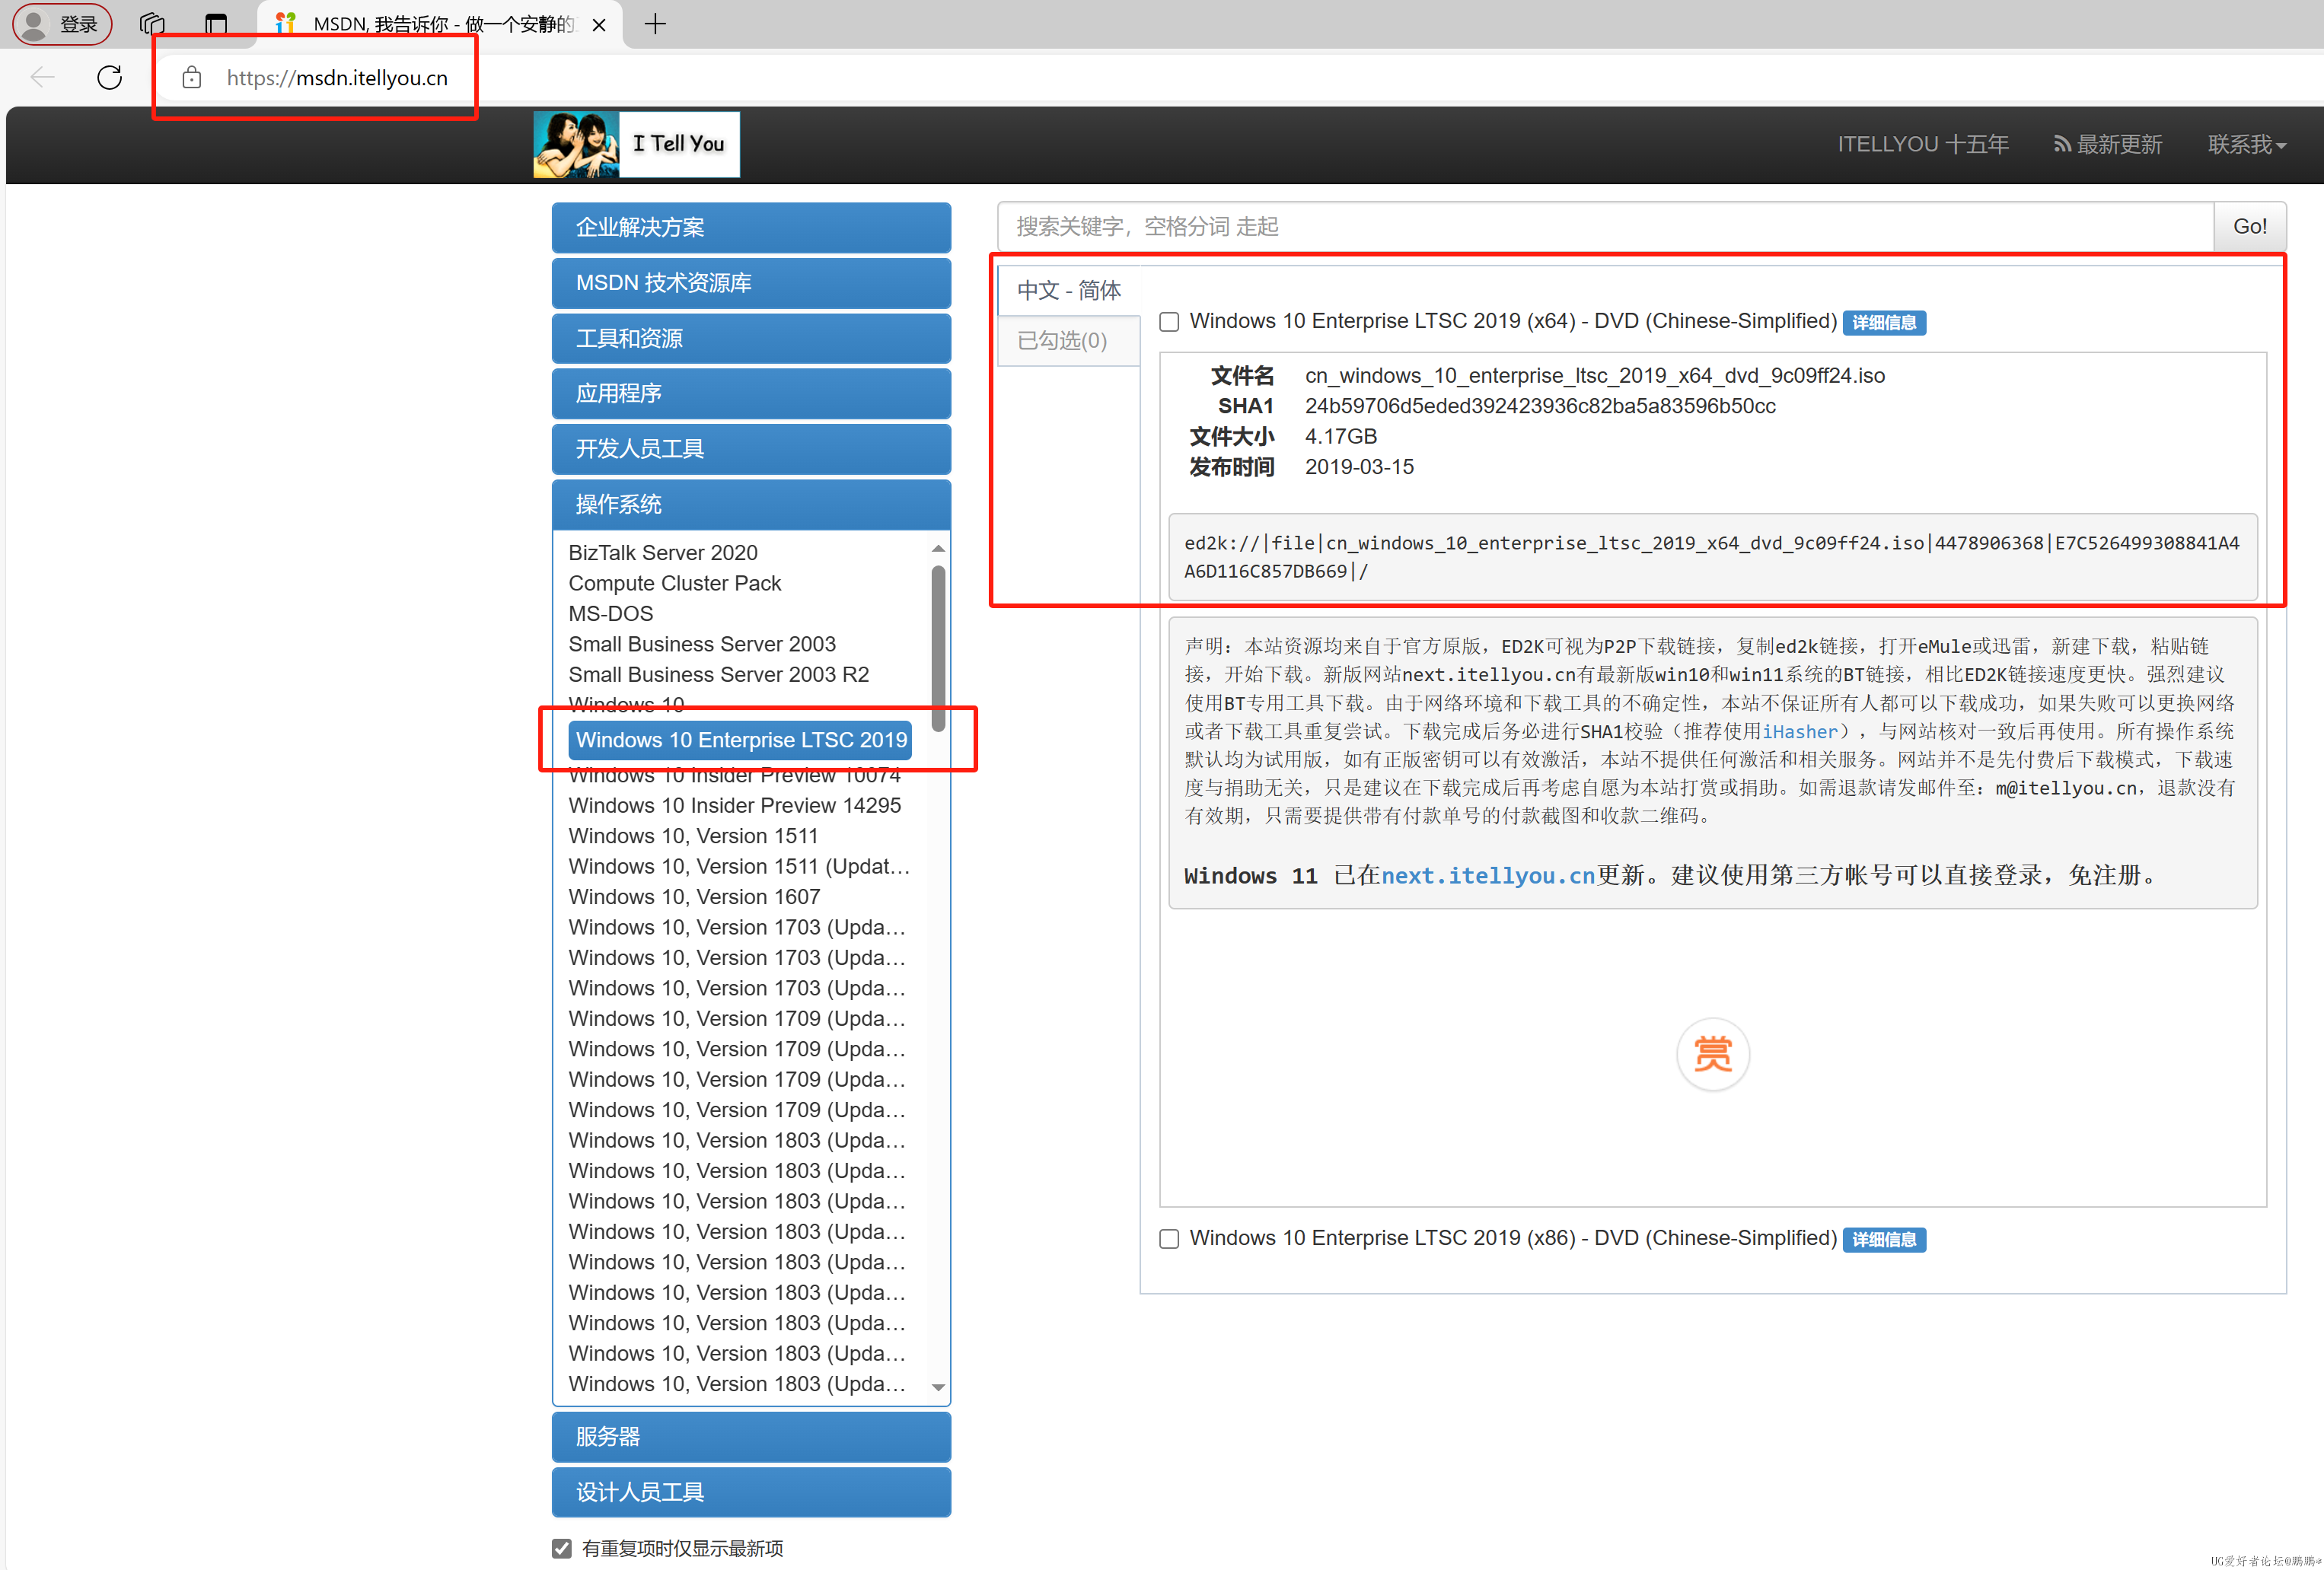Select Windows 10 Insider Preview 14295
The width and height of the screenshot is (2324, 1570).
point(735,806)
